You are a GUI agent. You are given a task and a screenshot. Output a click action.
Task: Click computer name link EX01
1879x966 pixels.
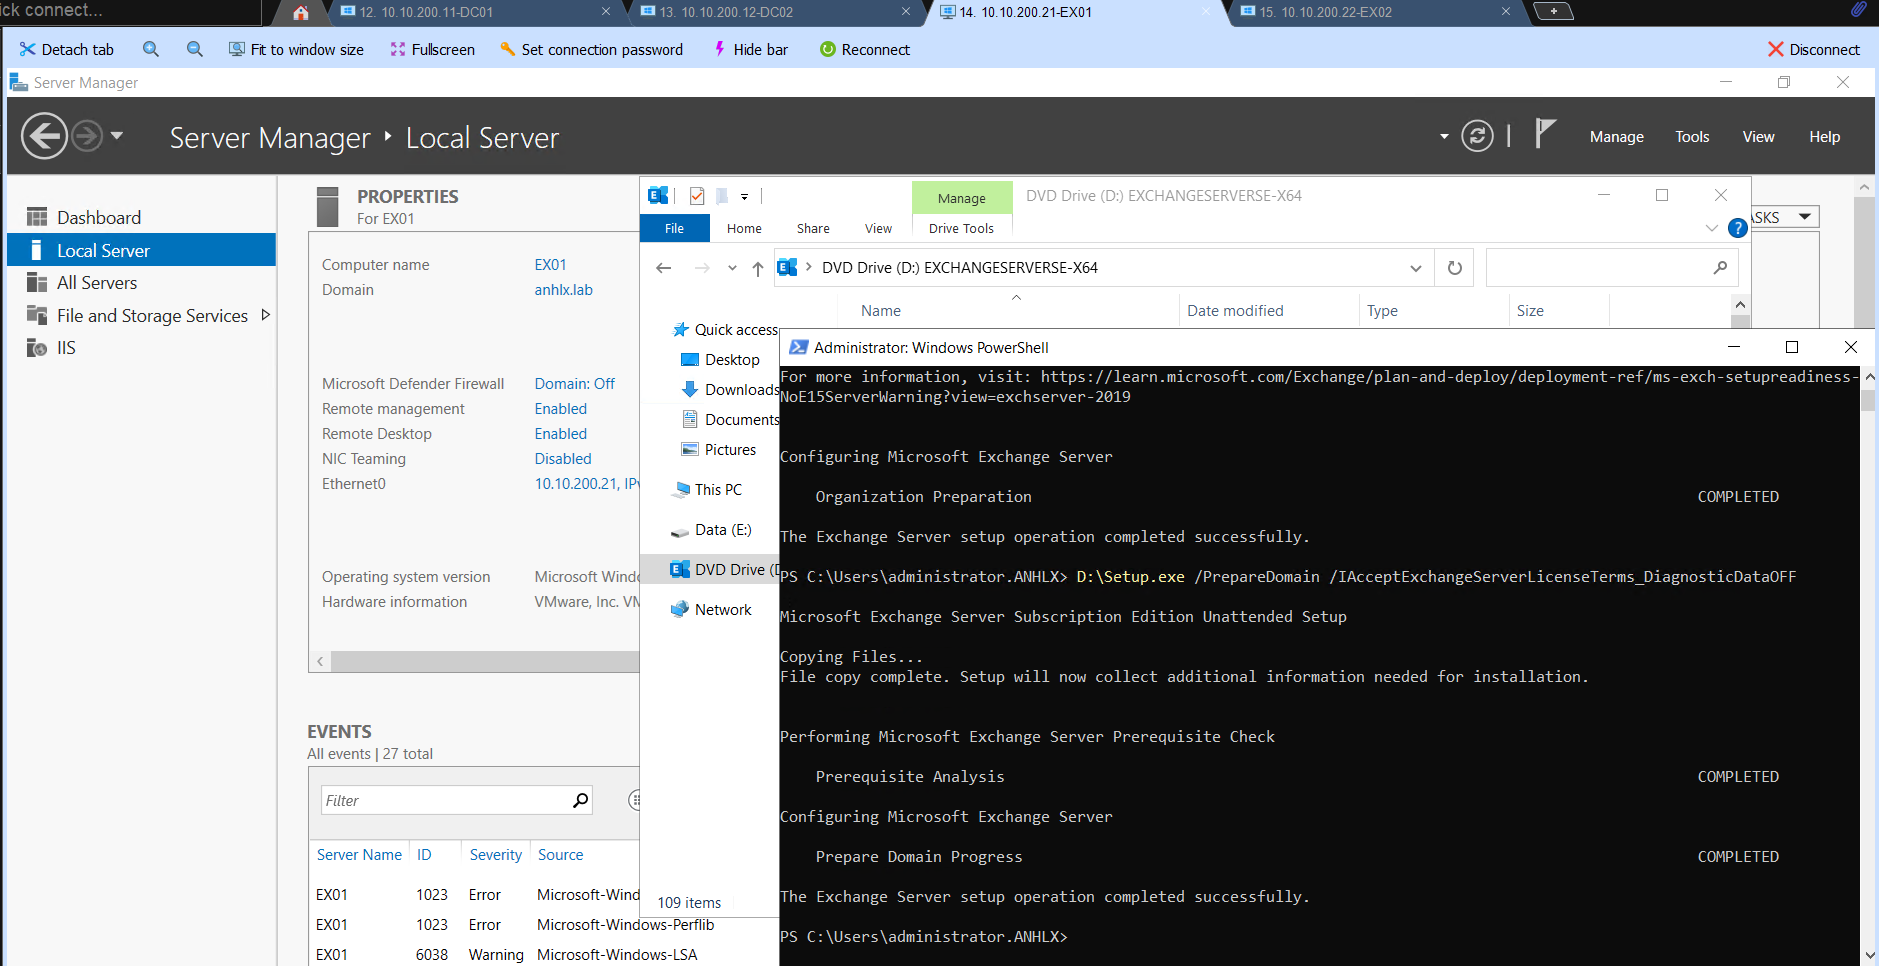[x=550, y=265]
